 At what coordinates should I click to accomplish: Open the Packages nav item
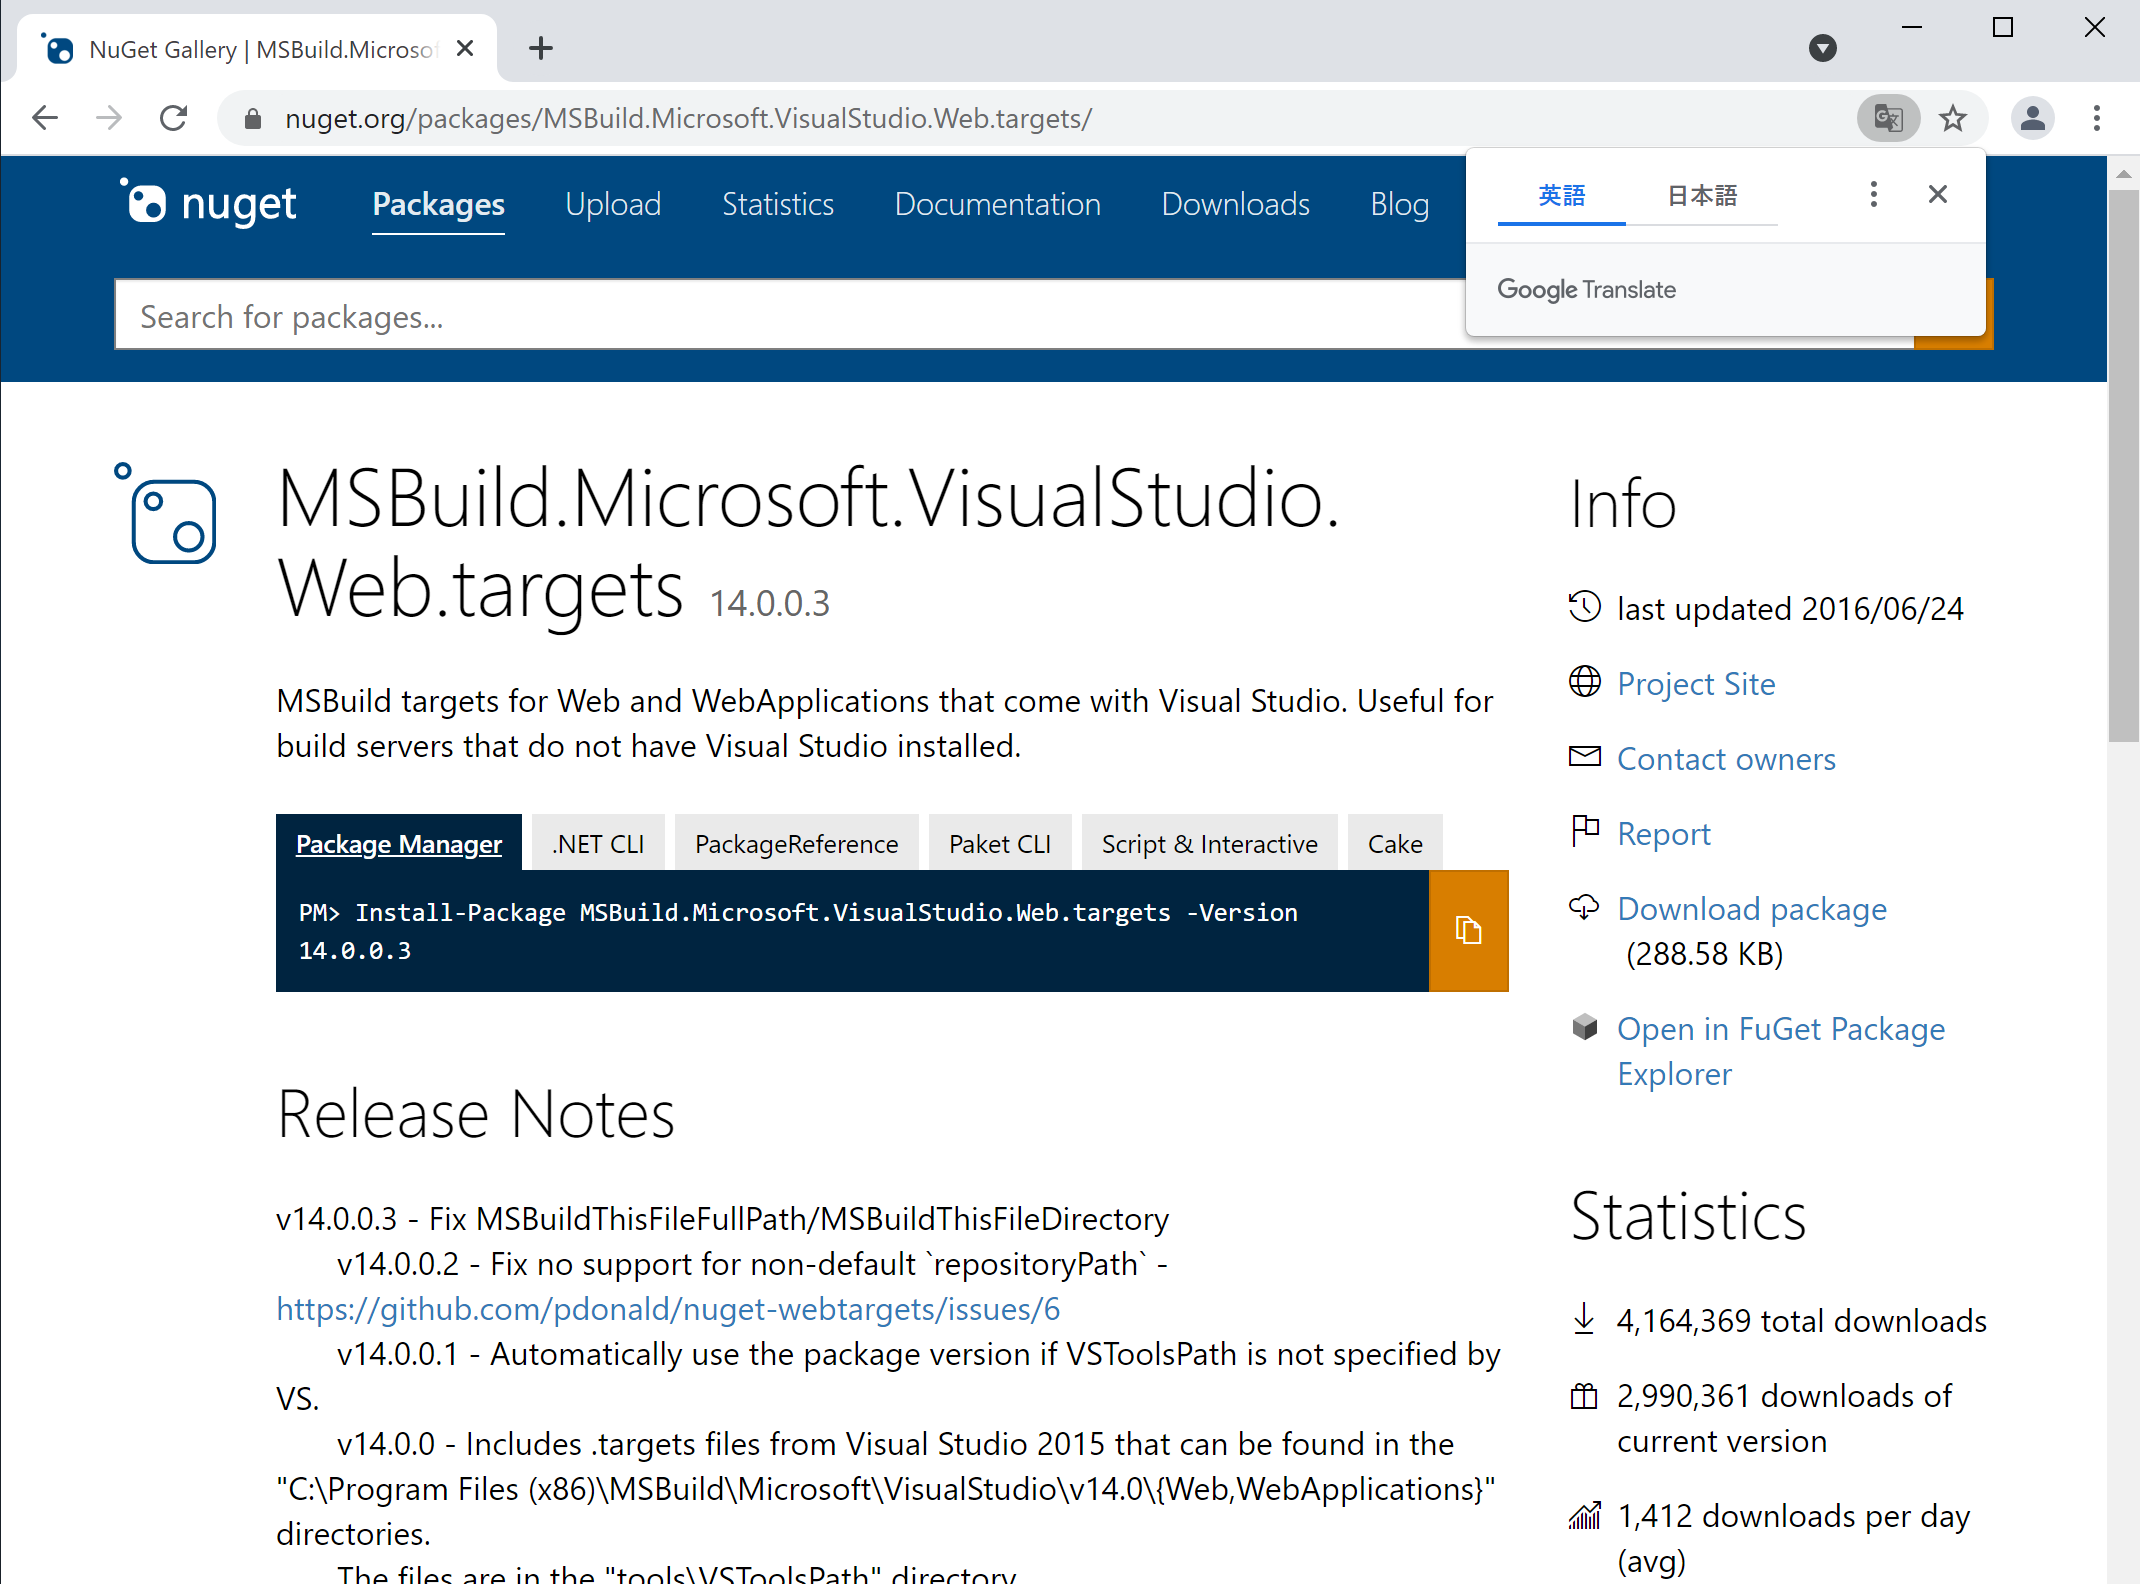[x=438, y=205]
